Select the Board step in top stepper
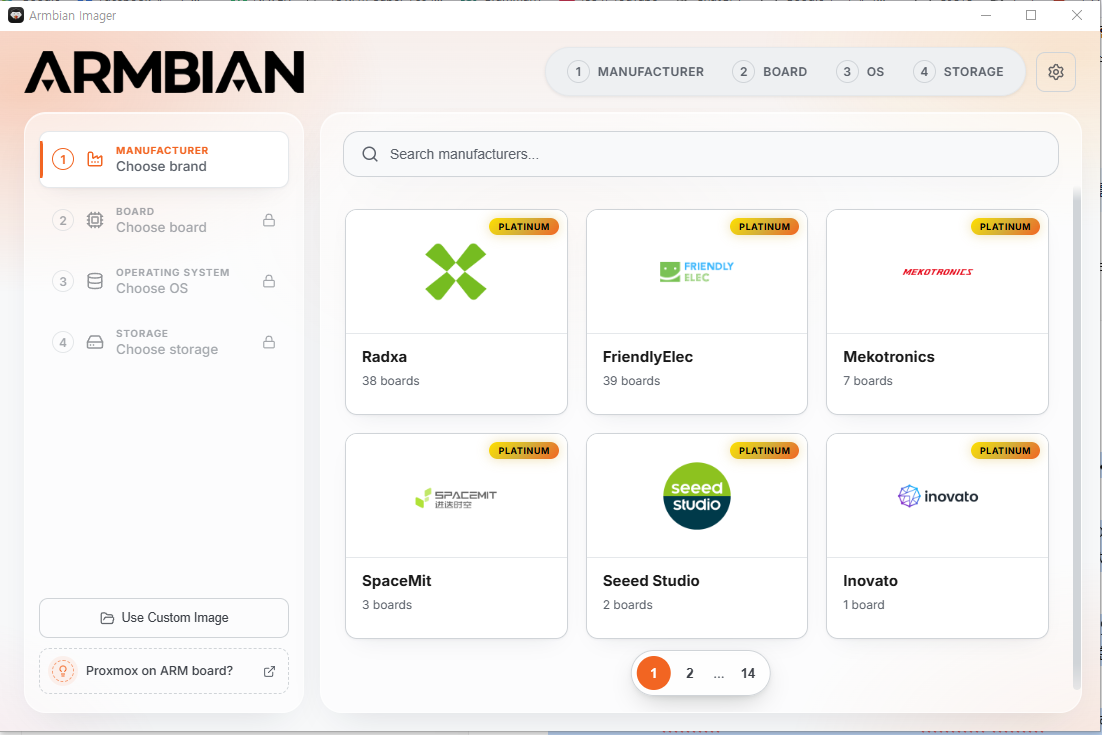Viewport: 1102px width, 735px height. (770, 72)
